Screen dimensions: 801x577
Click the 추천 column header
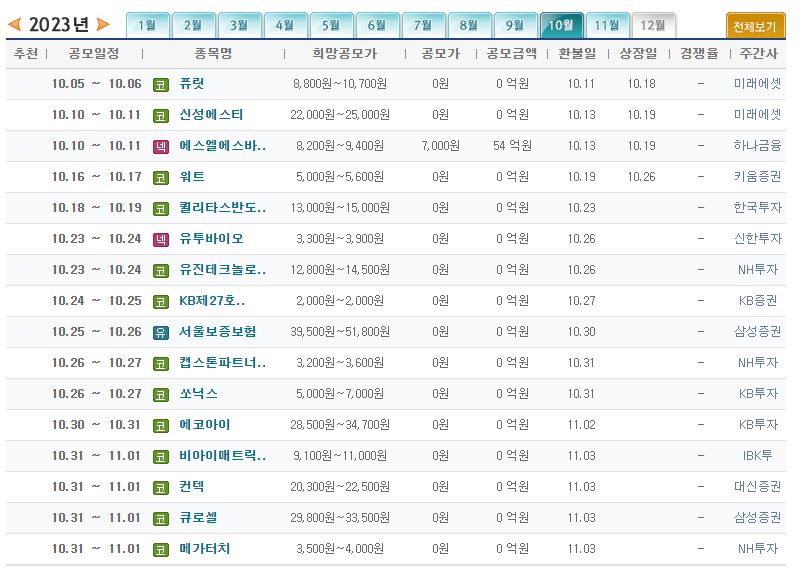point(26,54)
